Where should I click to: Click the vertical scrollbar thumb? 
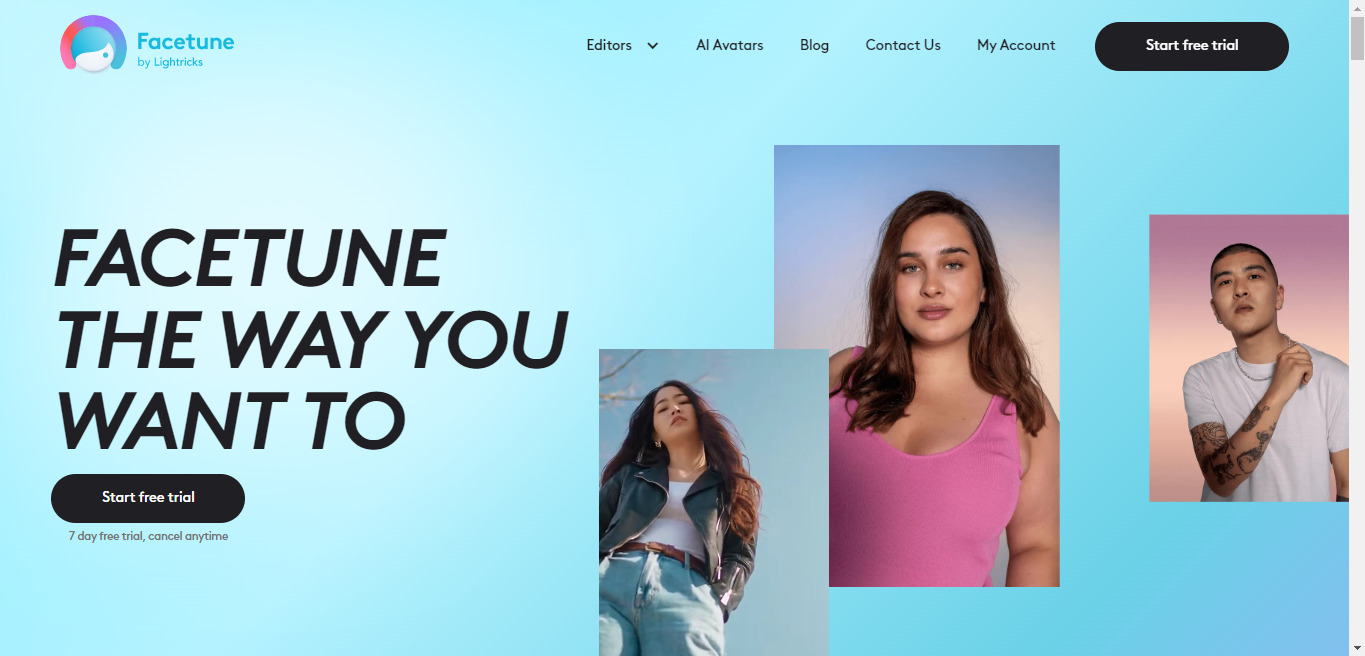tap(1357, 40)
